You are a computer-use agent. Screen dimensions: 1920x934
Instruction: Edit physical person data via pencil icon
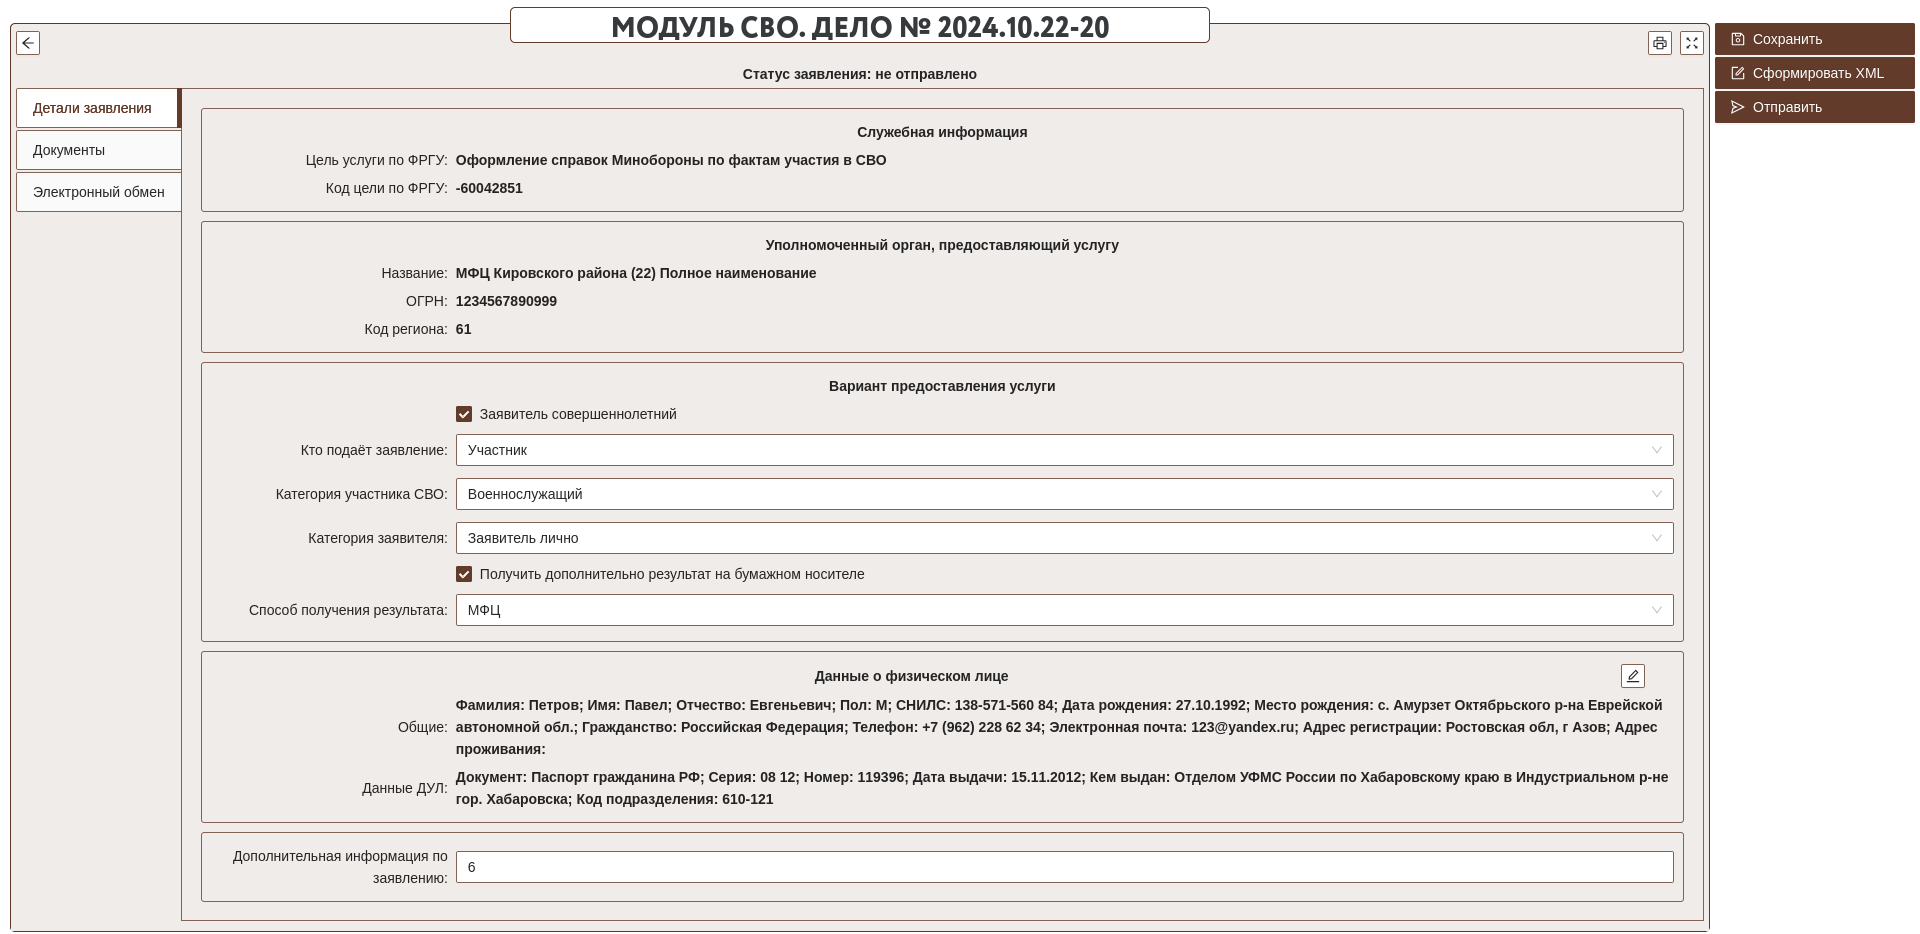(x=1633, y=676)
